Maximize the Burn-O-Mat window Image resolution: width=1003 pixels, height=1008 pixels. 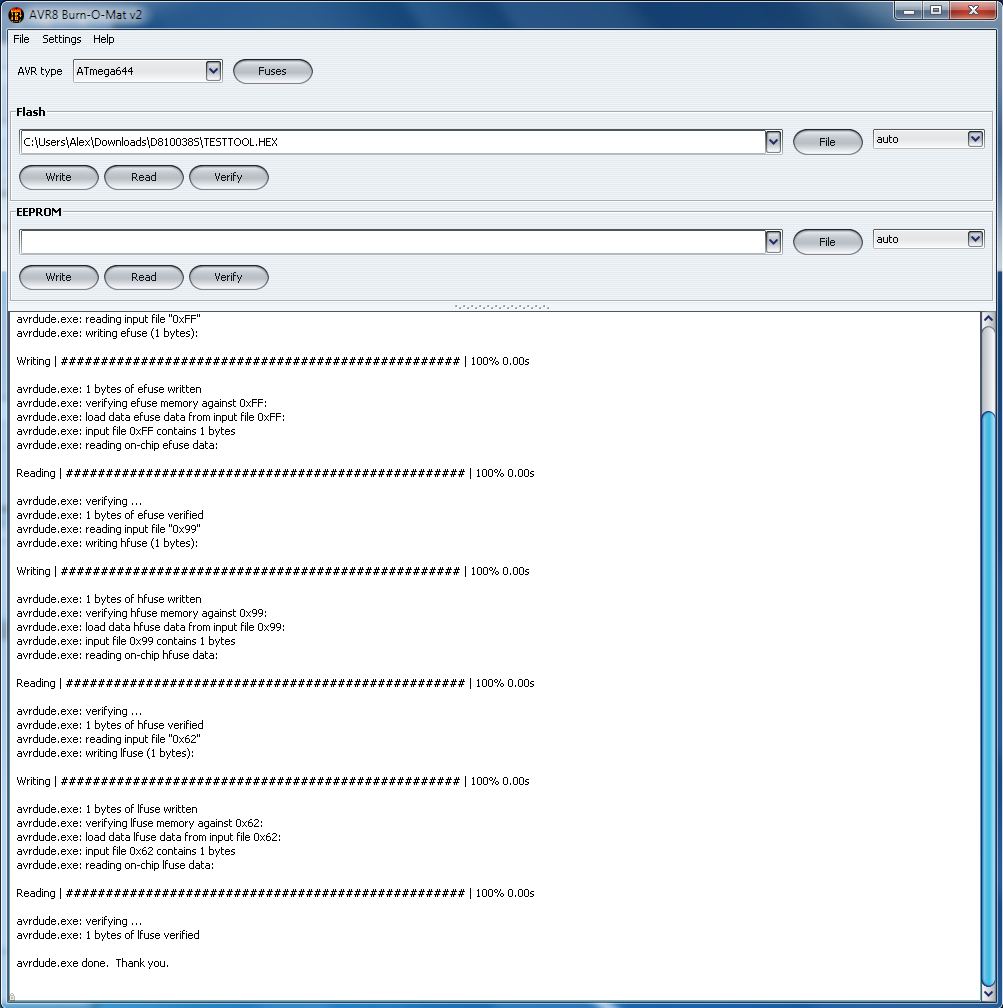point(936,10)
